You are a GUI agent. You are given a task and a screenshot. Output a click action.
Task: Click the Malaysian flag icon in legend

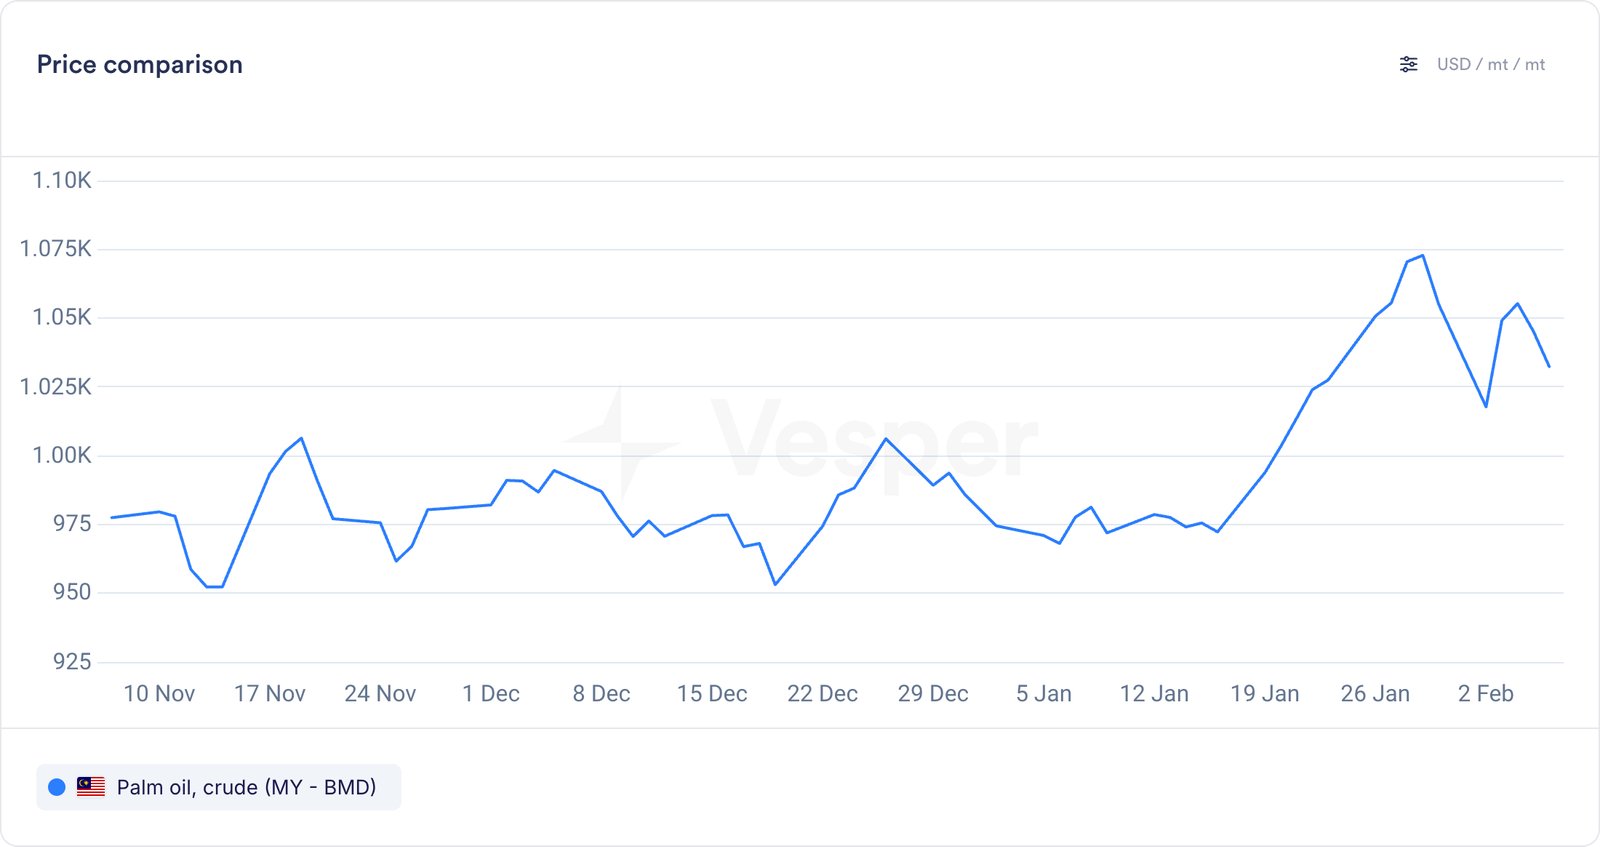click(91, 787)
